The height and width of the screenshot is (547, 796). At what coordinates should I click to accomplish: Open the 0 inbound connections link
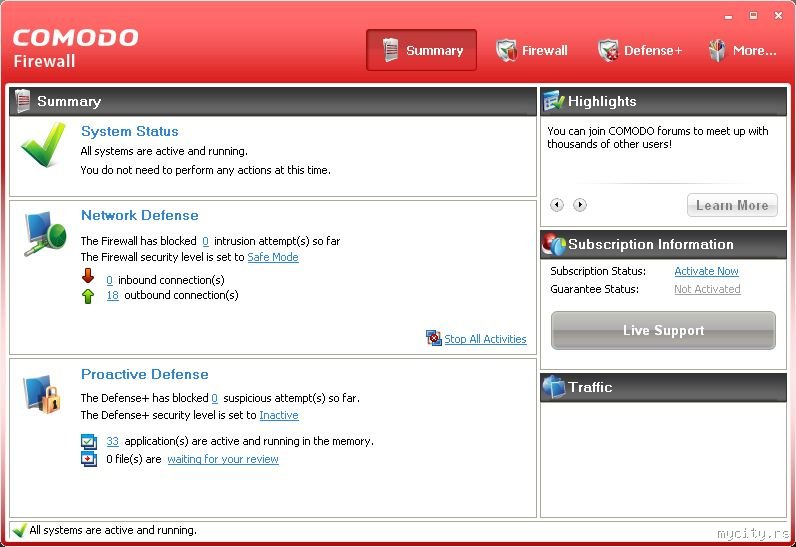click(x=109, y=280)
